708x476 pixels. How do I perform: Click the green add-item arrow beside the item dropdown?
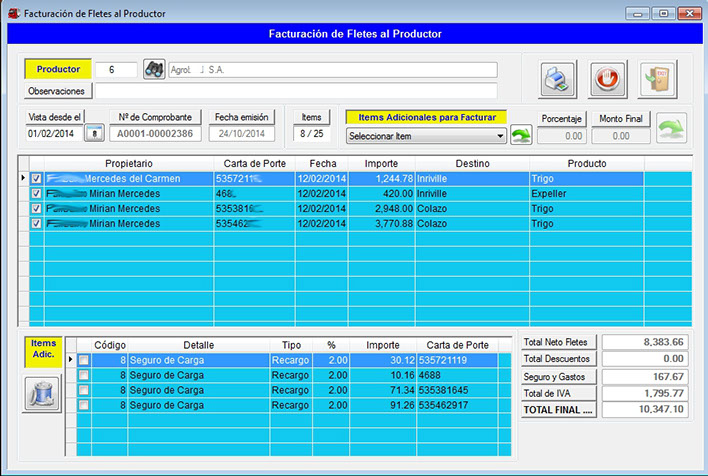(x=521, y=135)
